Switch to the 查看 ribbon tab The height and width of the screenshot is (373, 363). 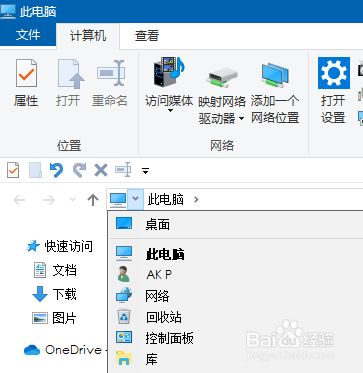[147, 35]
